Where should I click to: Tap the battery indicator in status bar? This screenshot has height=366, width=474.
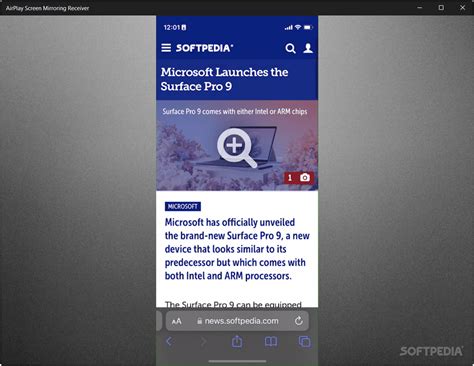pos(308,27)
